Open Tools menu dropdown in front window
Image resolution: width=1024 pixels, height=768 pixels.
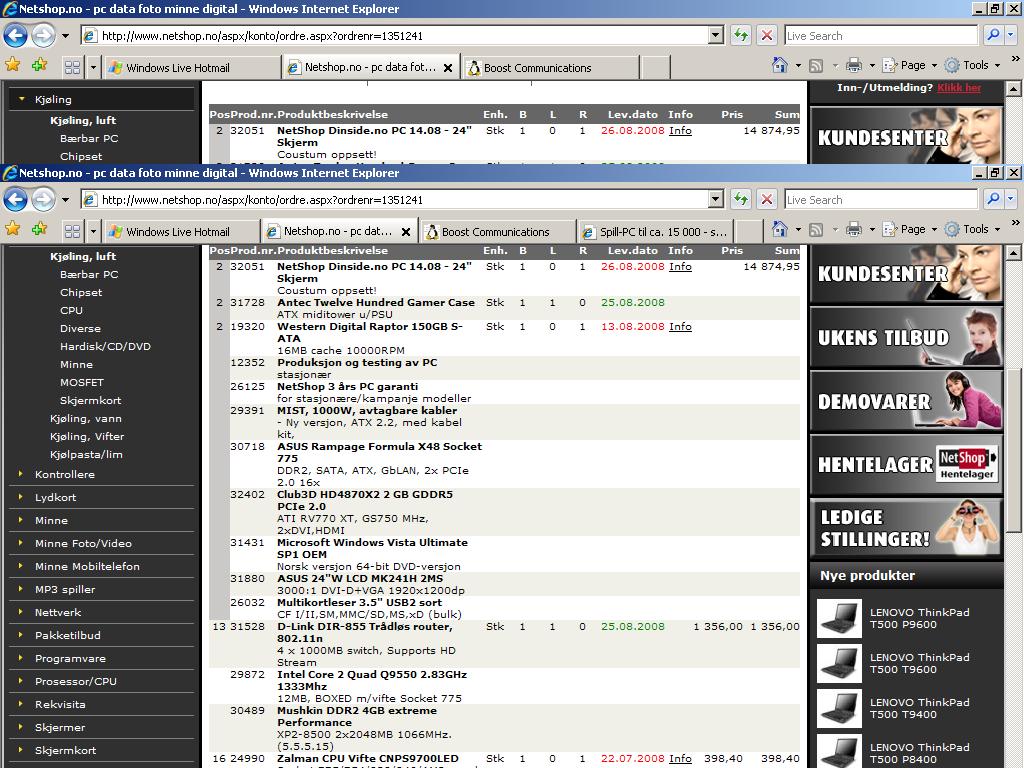tap(997, 229)
